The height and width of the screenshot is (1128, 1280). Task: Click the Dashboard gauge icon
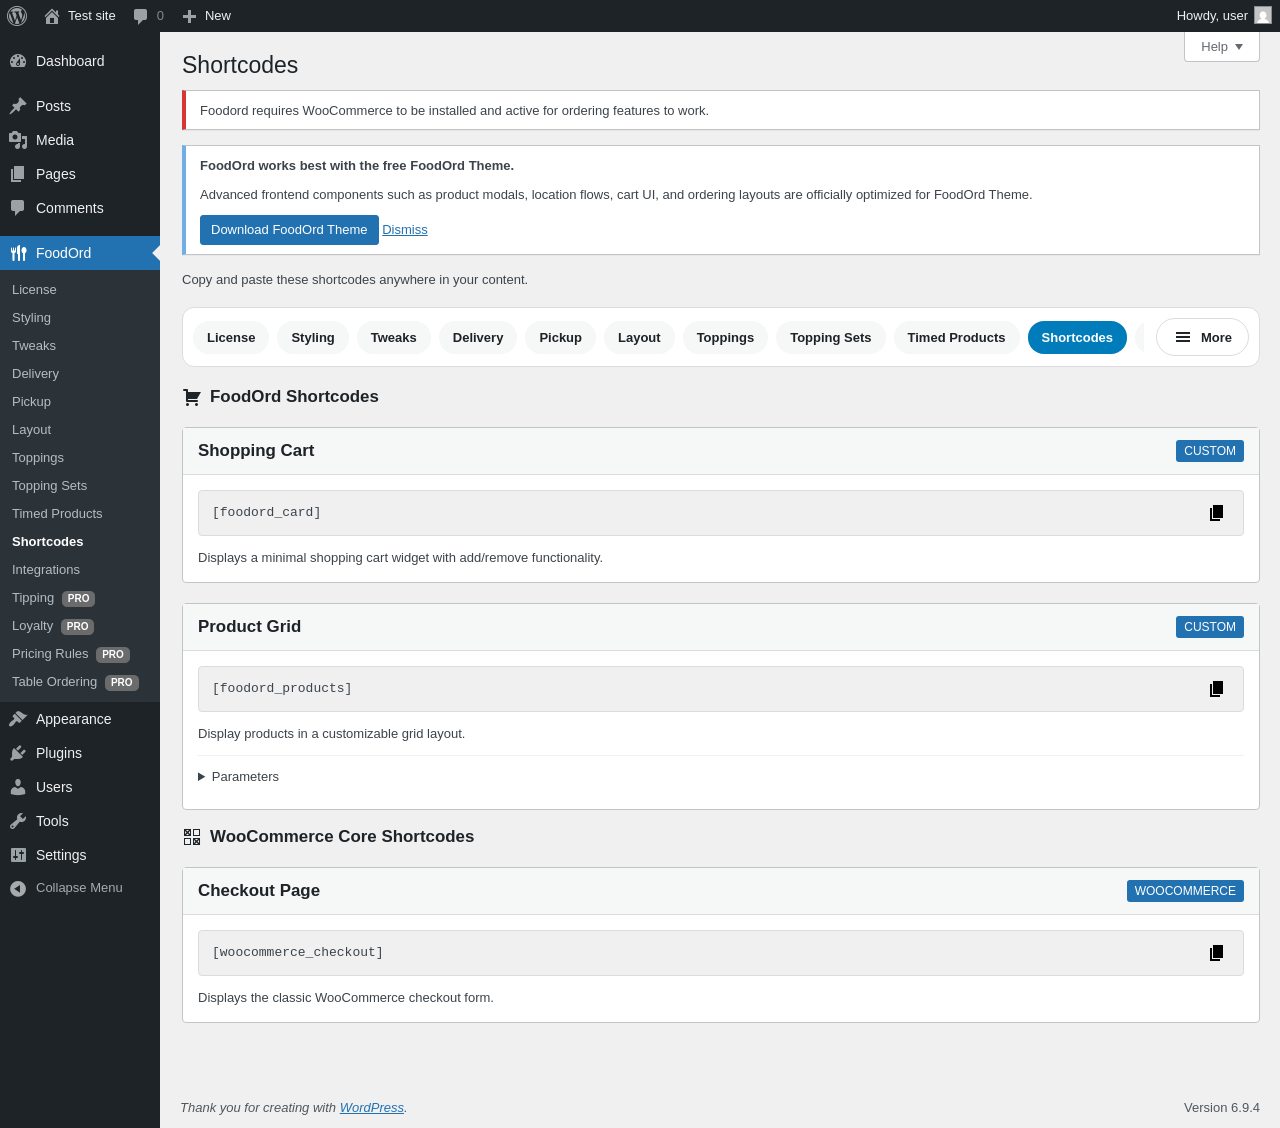pos(18,61)
